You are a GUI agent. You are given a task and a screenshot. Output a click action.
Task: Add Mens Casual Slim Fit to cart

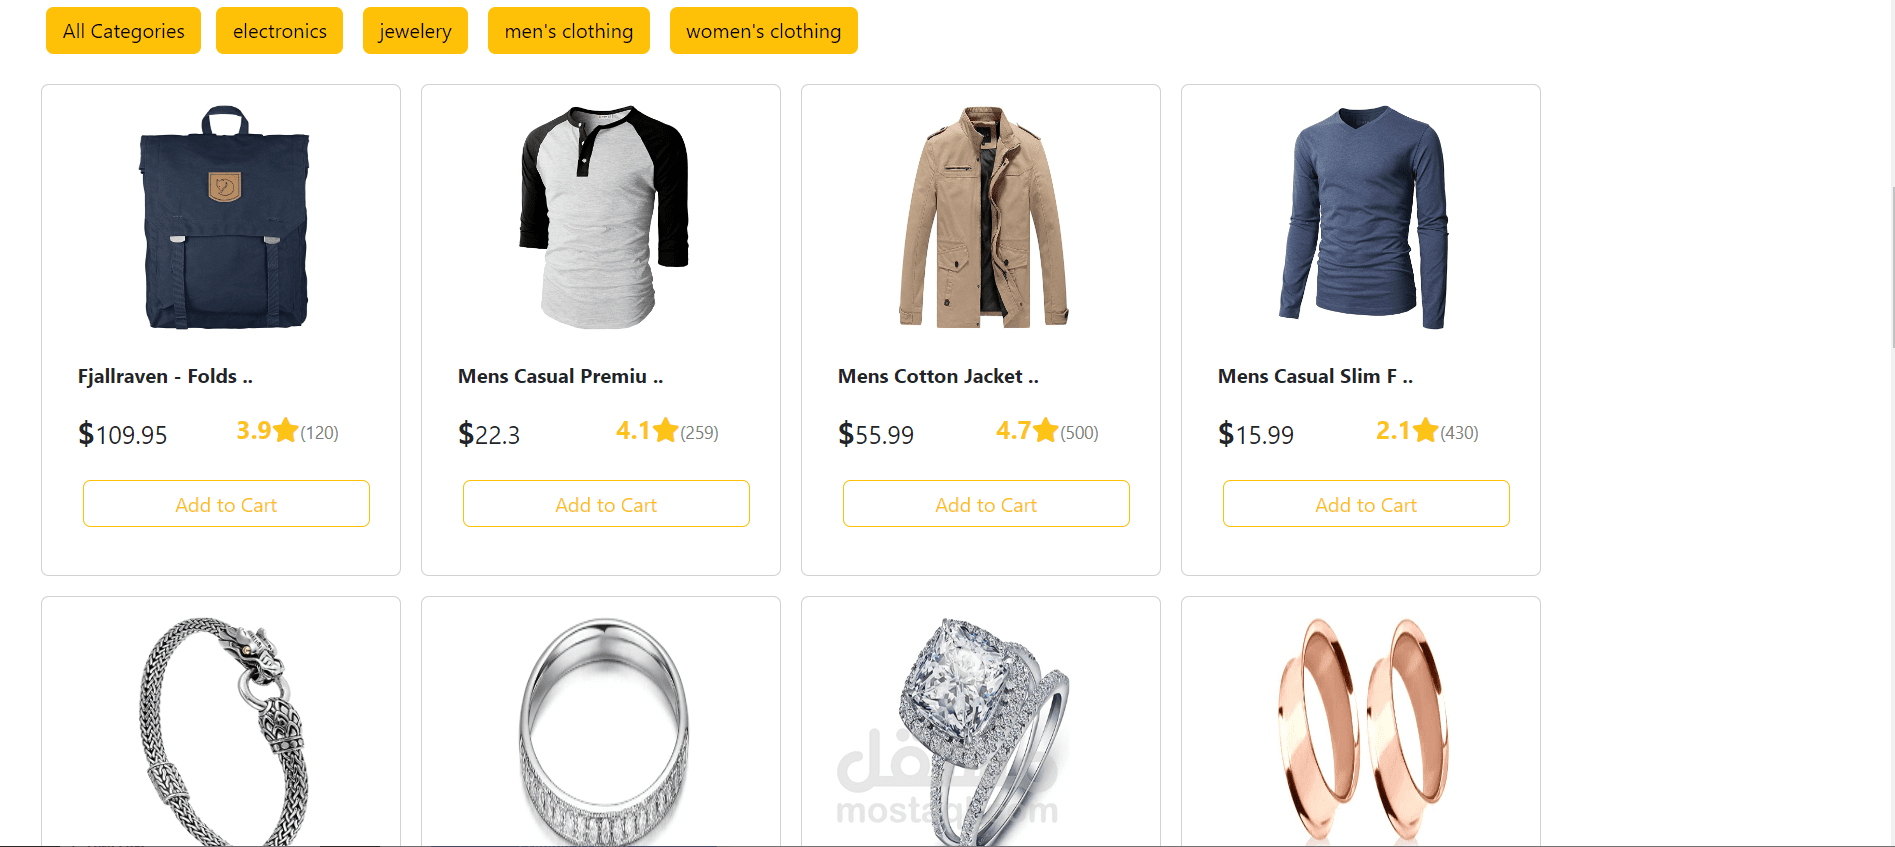pos(1366,504)
